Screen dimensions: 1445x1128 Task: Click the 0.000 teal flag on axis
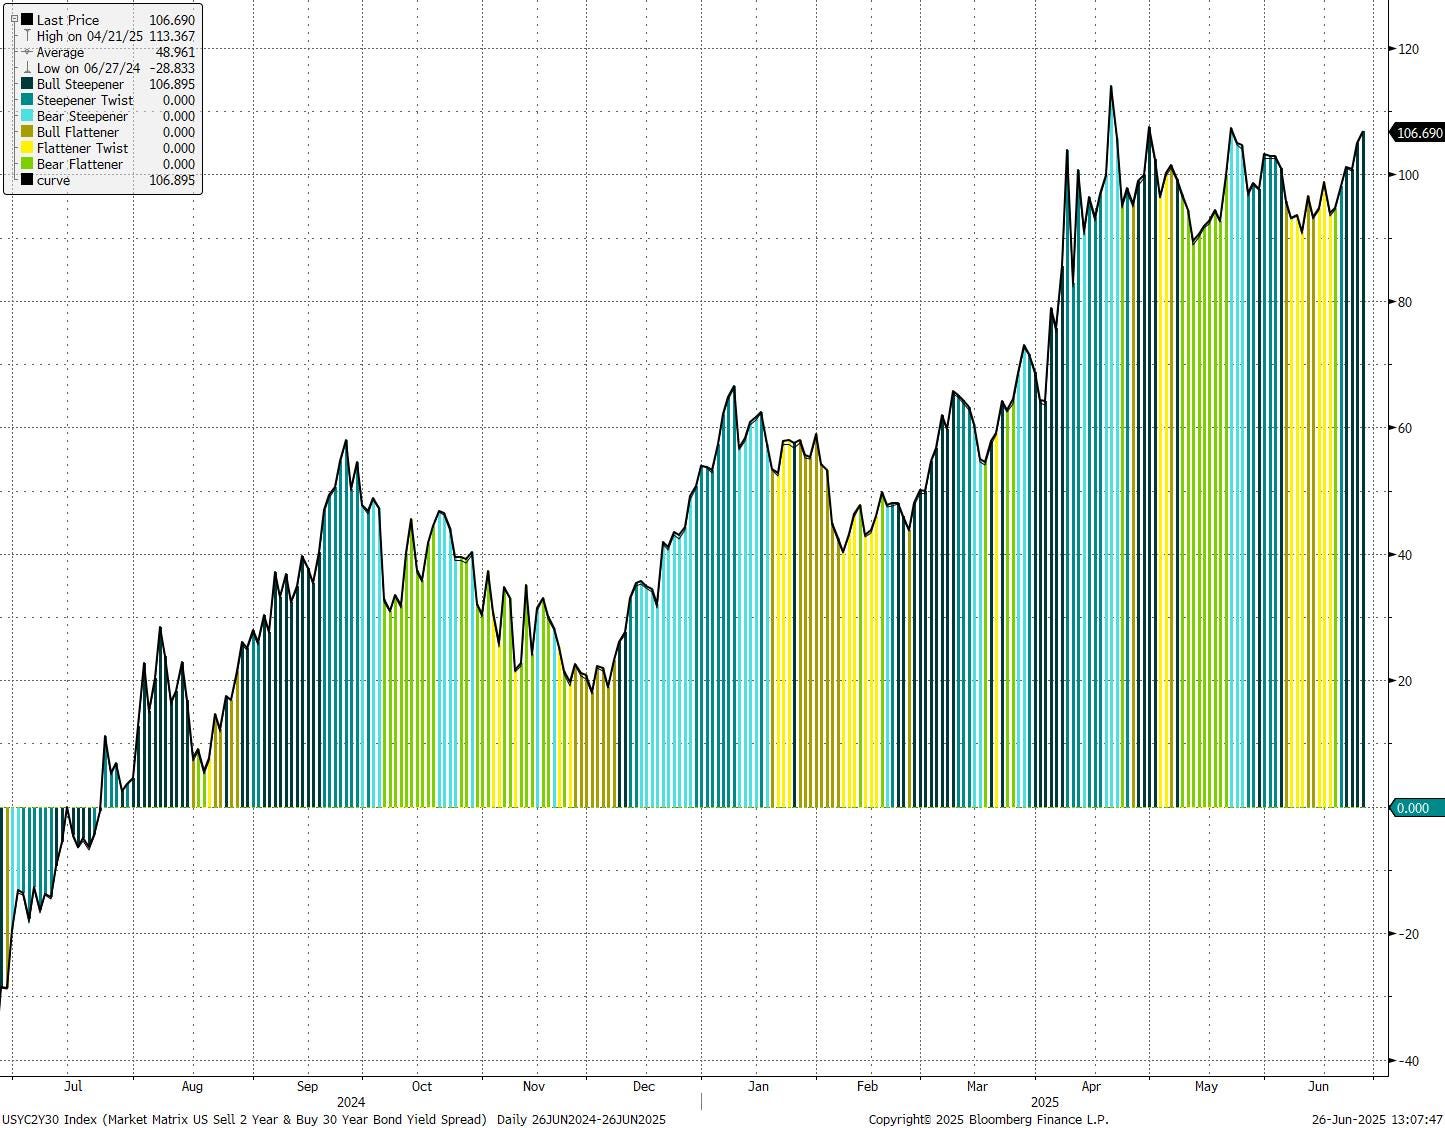coord(1417,808)
